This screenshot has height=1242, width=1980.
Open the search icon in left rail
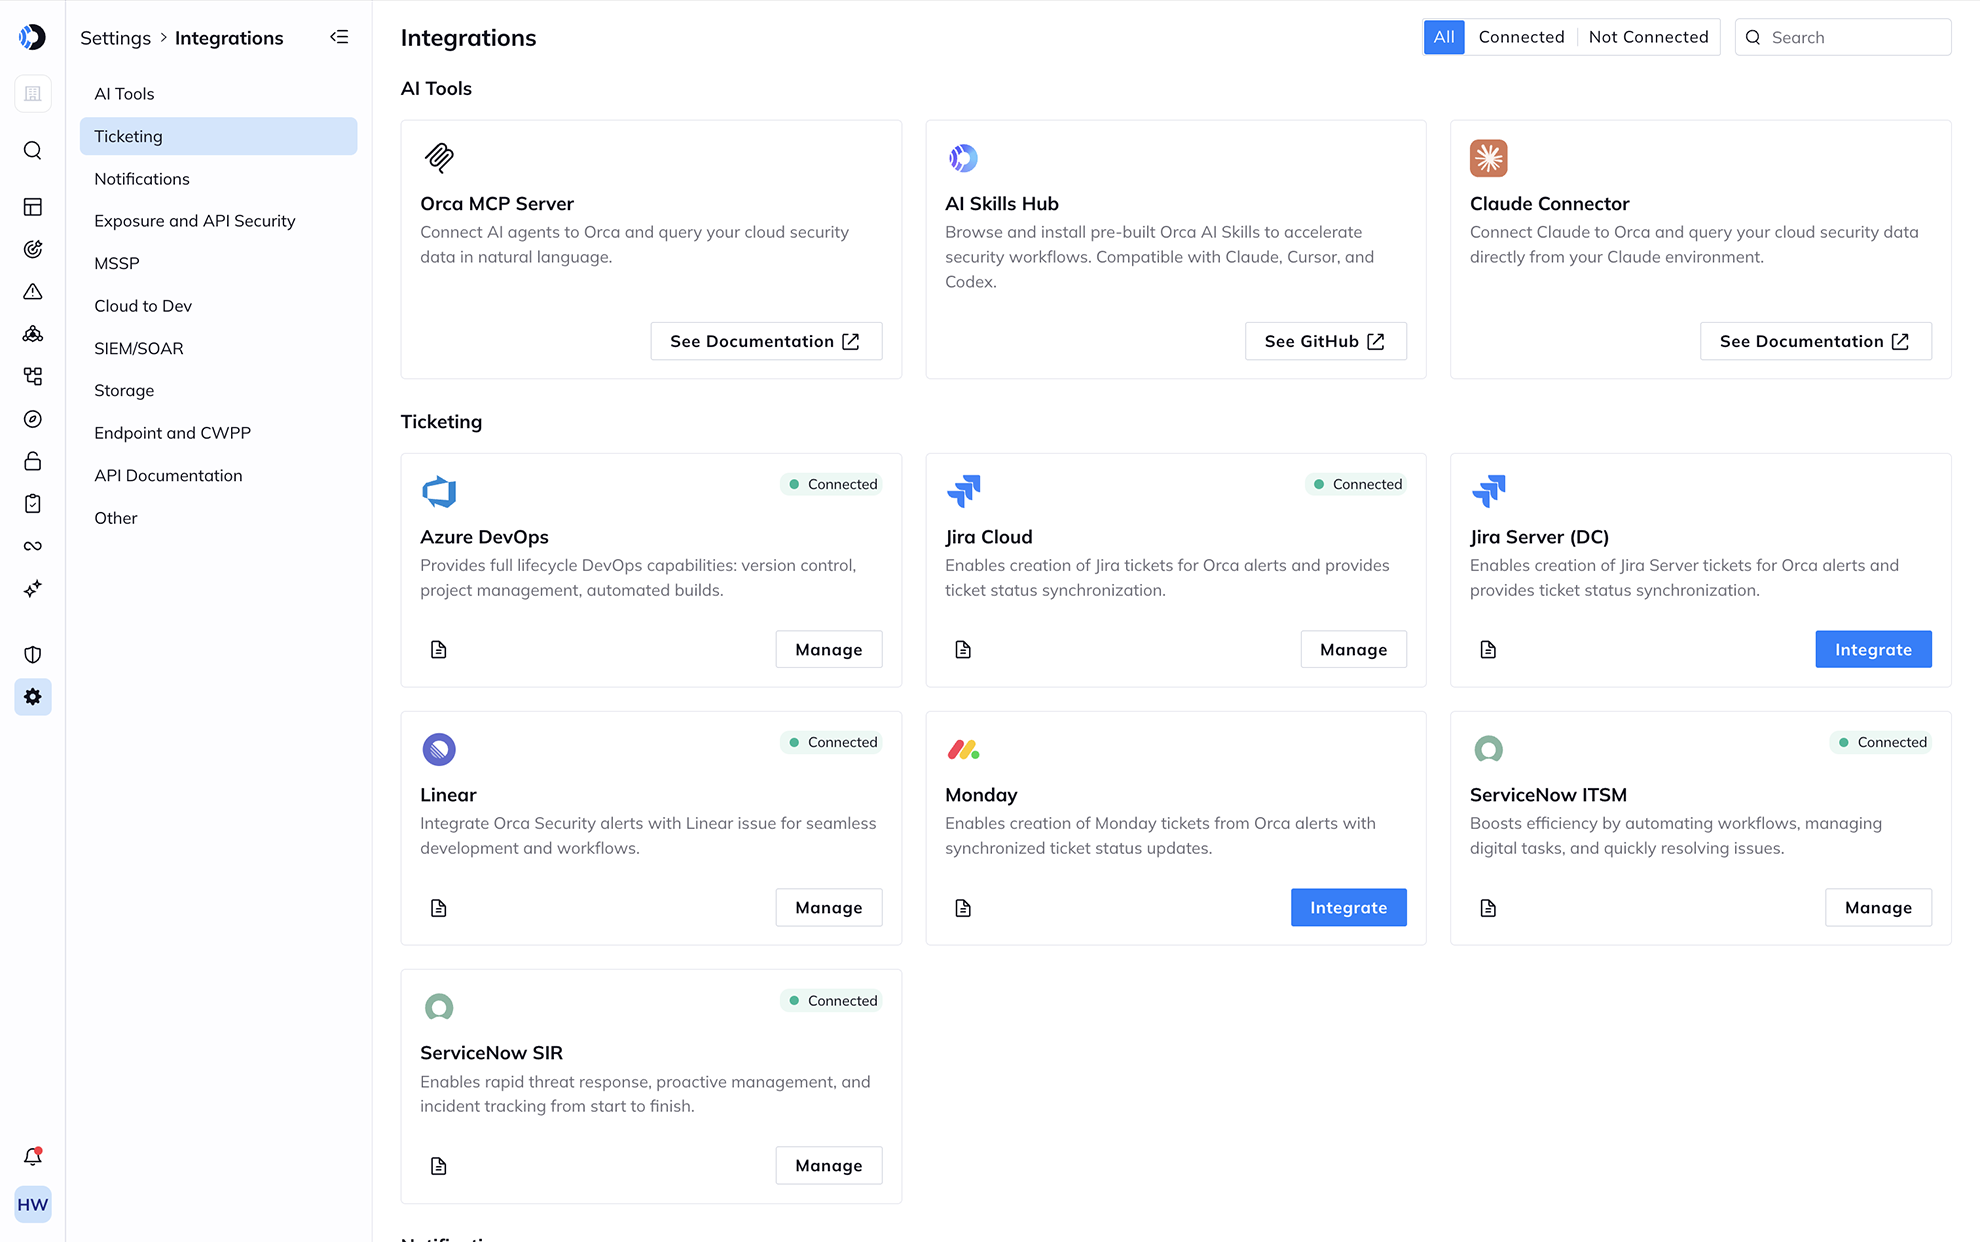[33, 150]
